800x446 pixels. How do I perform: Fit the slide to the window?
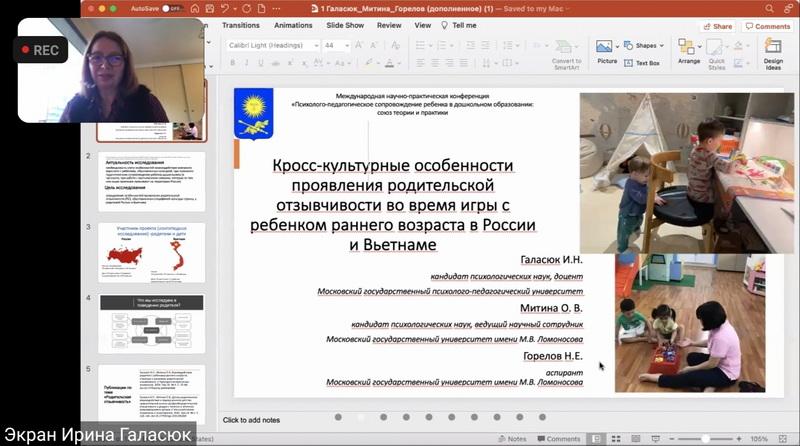click(783, 439)
